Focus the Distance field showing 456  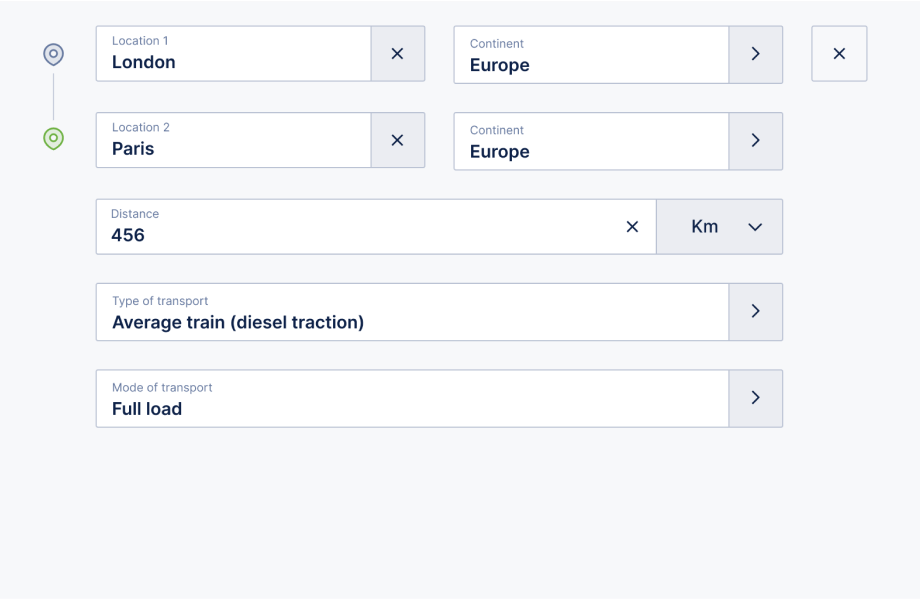[x=356, y=226]
